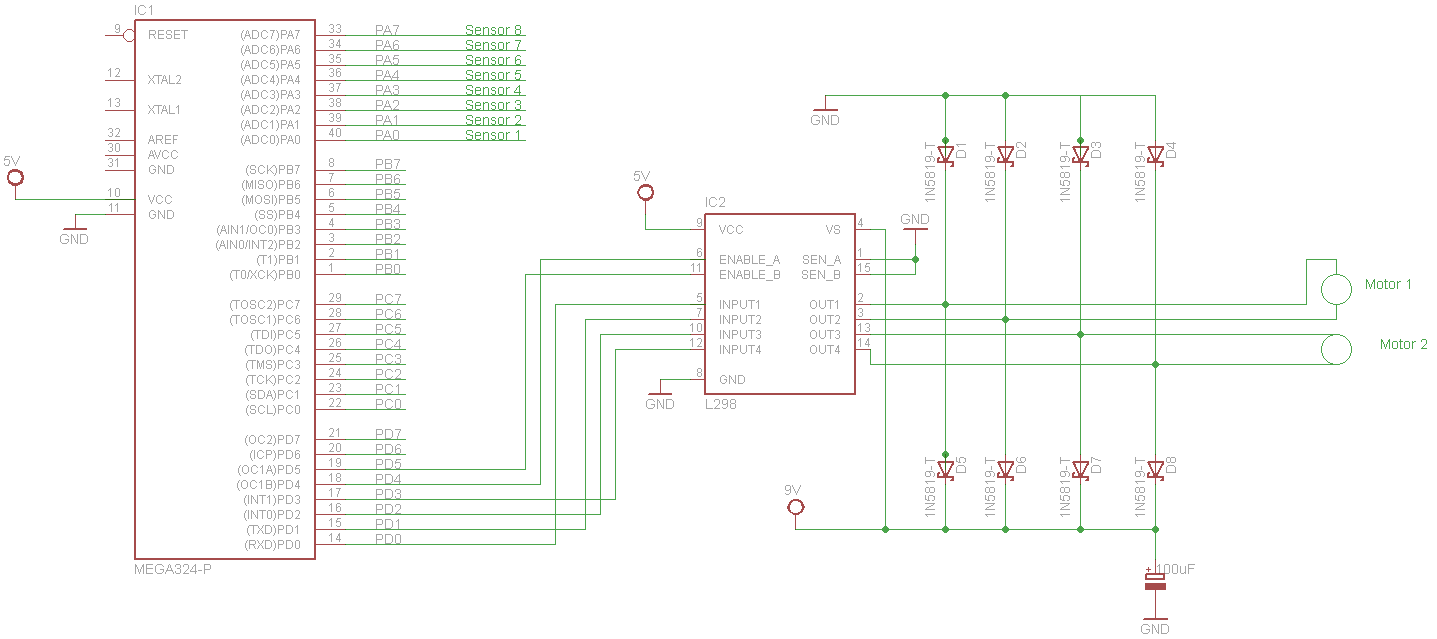Image resolution: width=1437 pixels, height=639 pixels.
Task: Select the Sensor 5 net label
Action: 494,75
